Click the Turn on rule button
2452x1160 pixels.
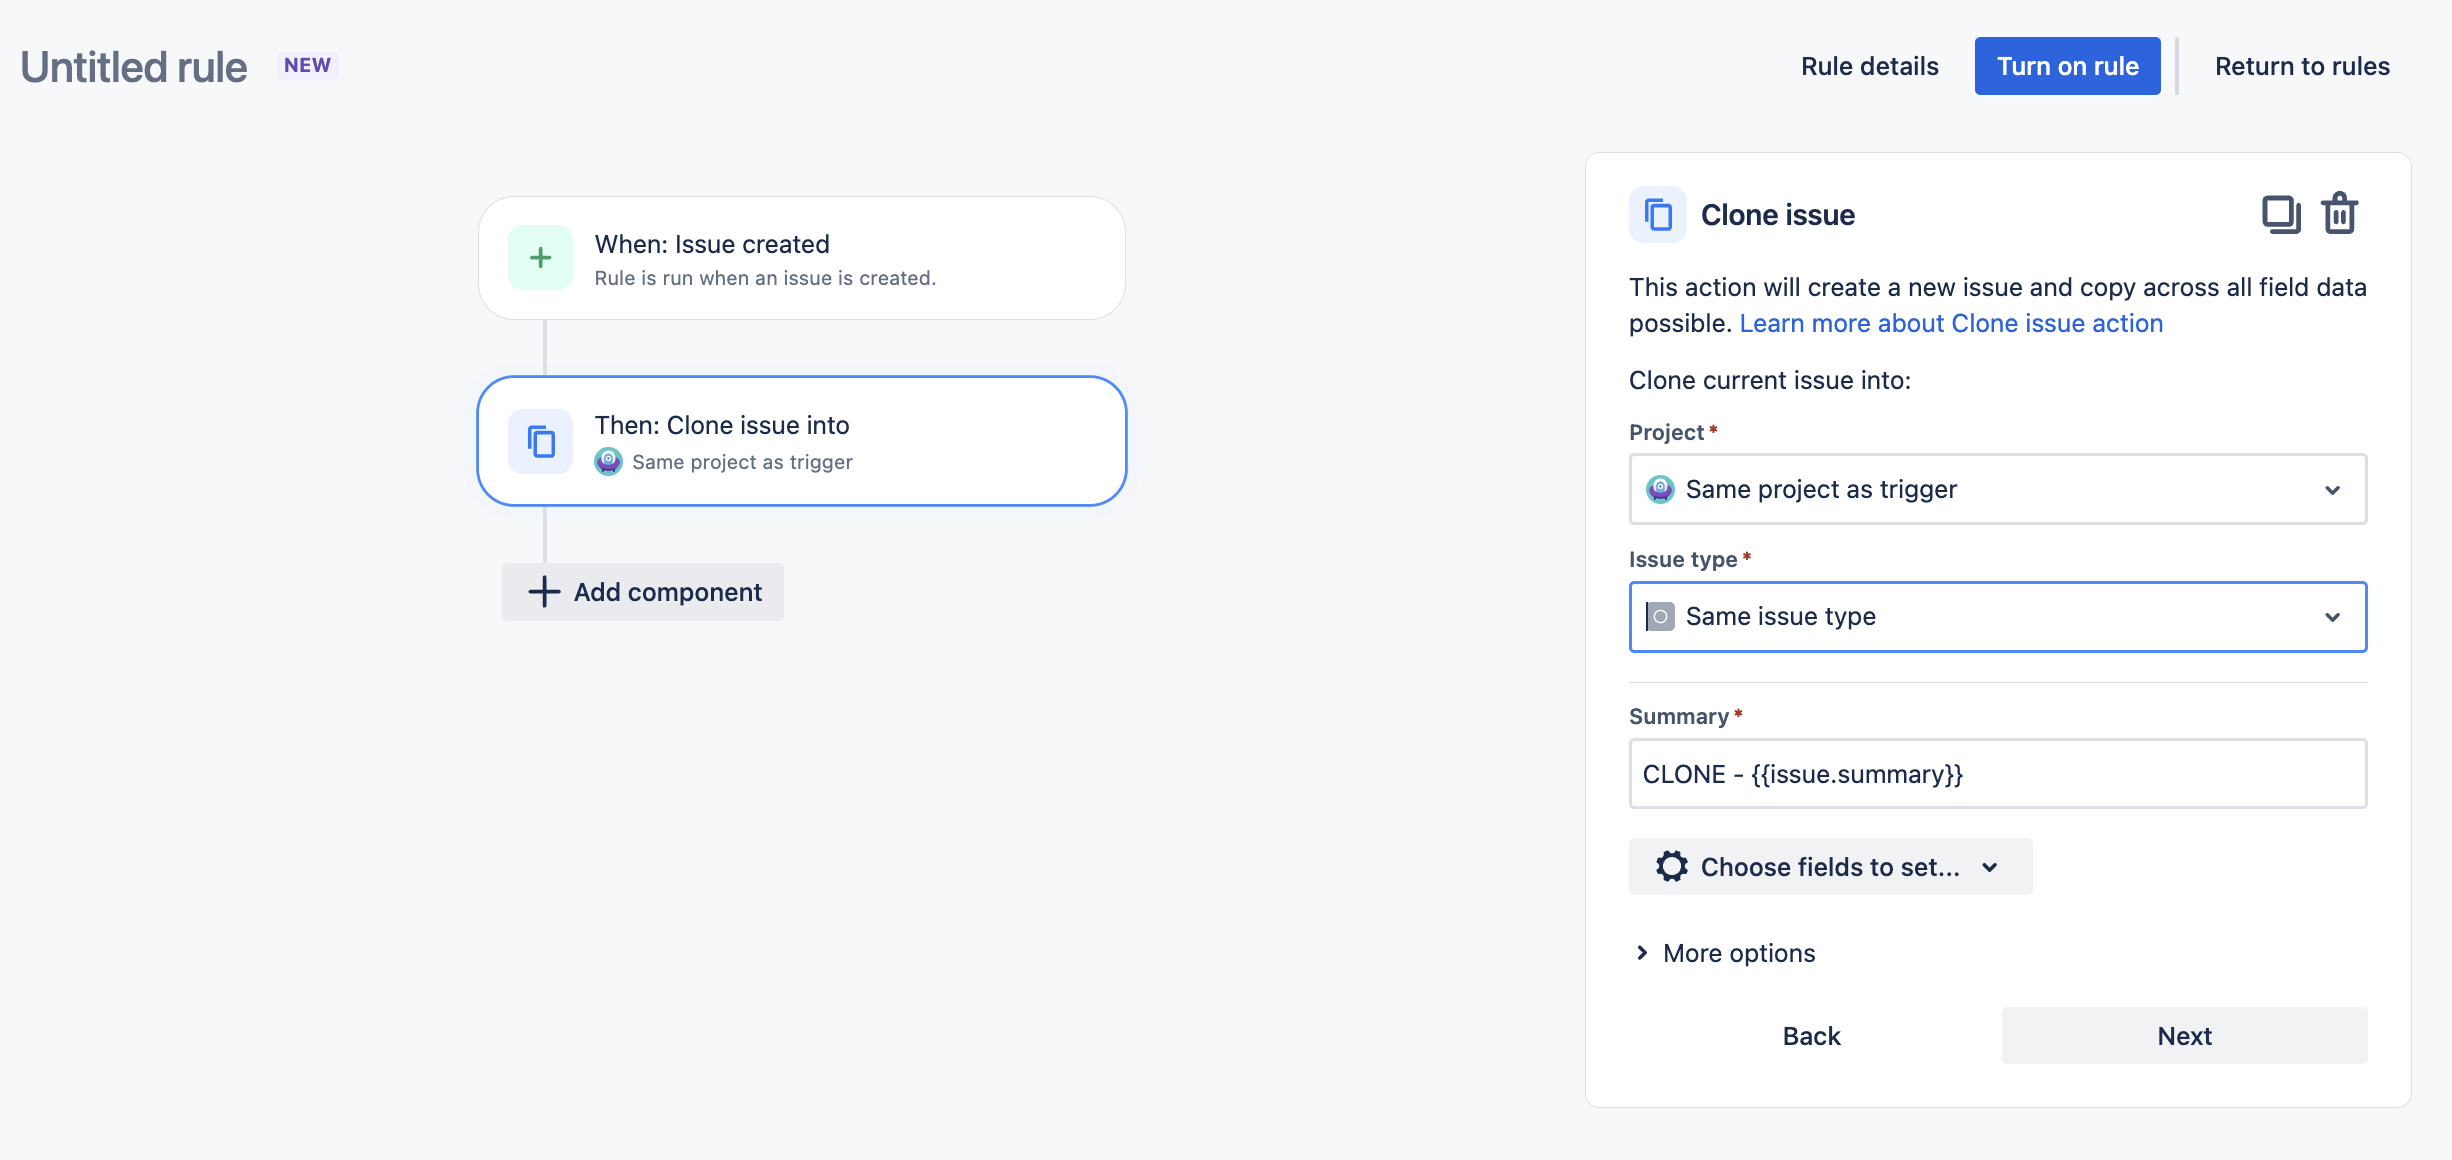pyautogui.click(x=2069, y=66)
